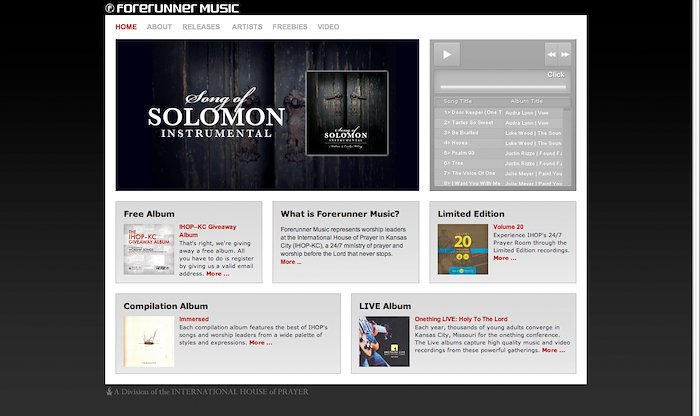Click Album Title column header
This screenshot has width=700, height=416.
[x=527, y=101]
